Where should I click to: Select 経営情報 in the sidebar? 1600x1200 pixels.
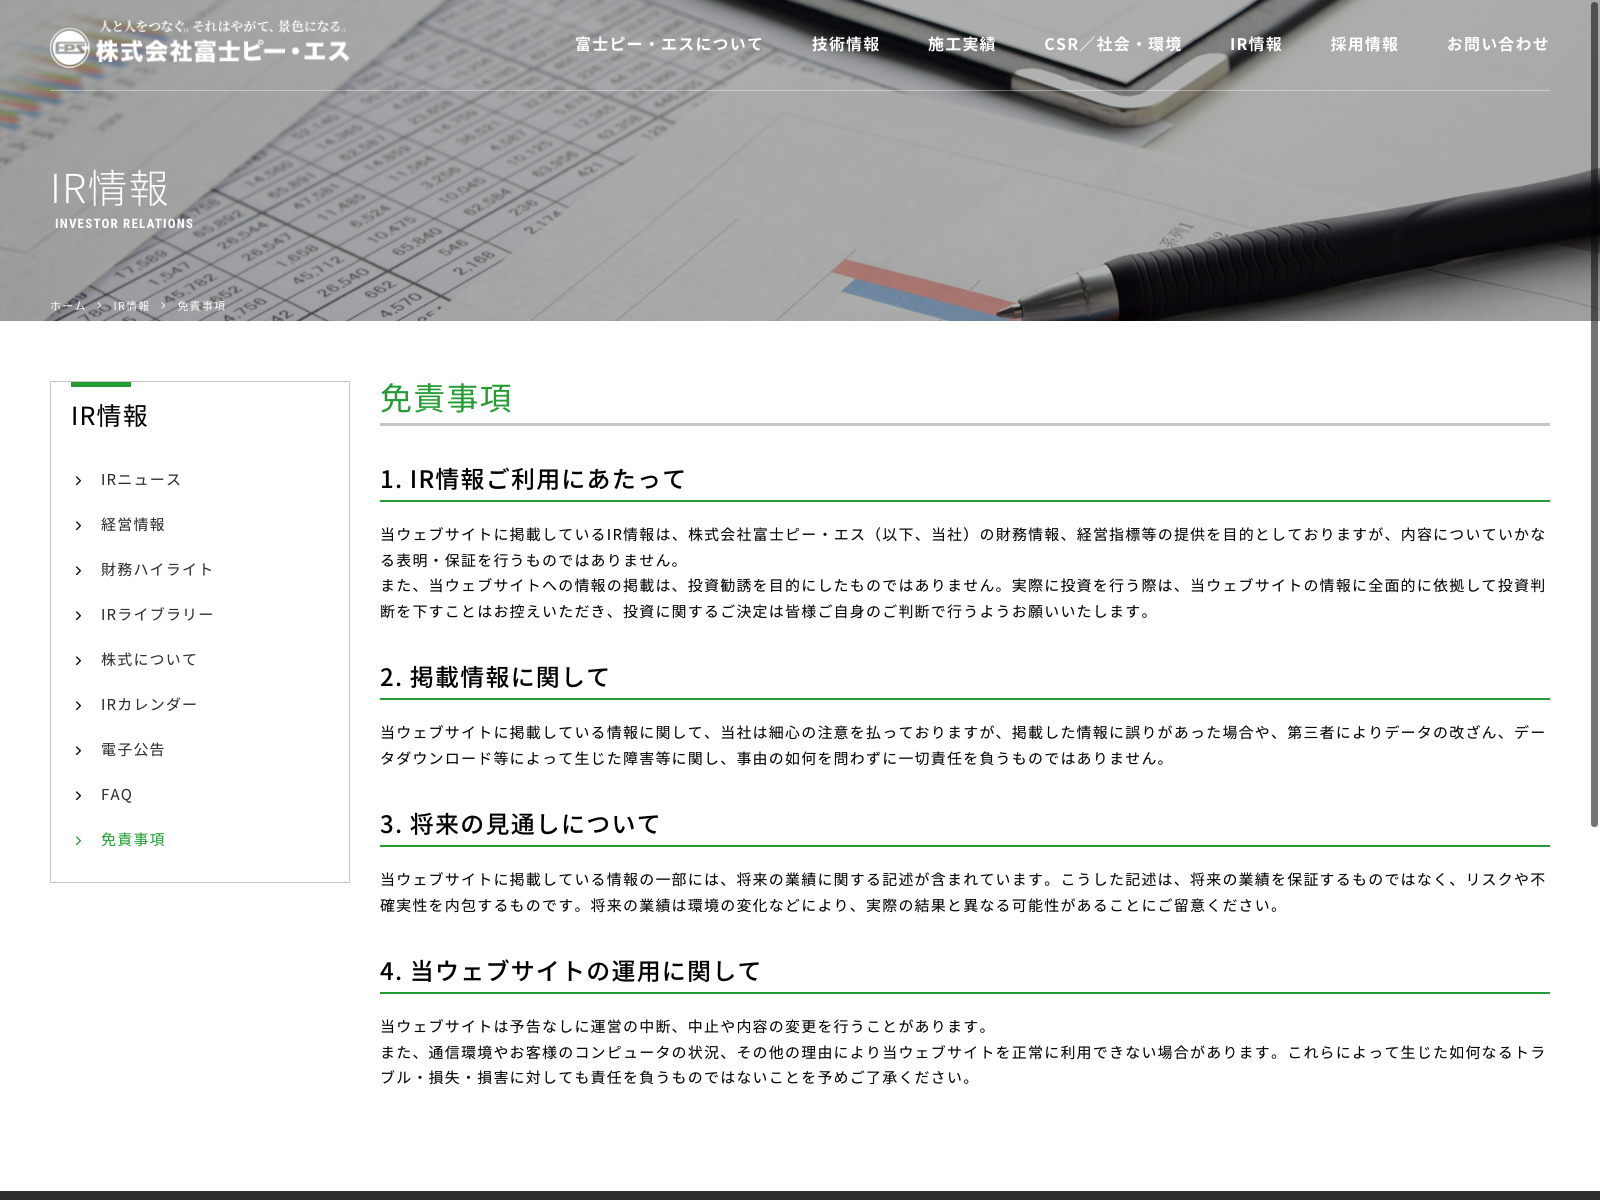click(x=133, y=525)
